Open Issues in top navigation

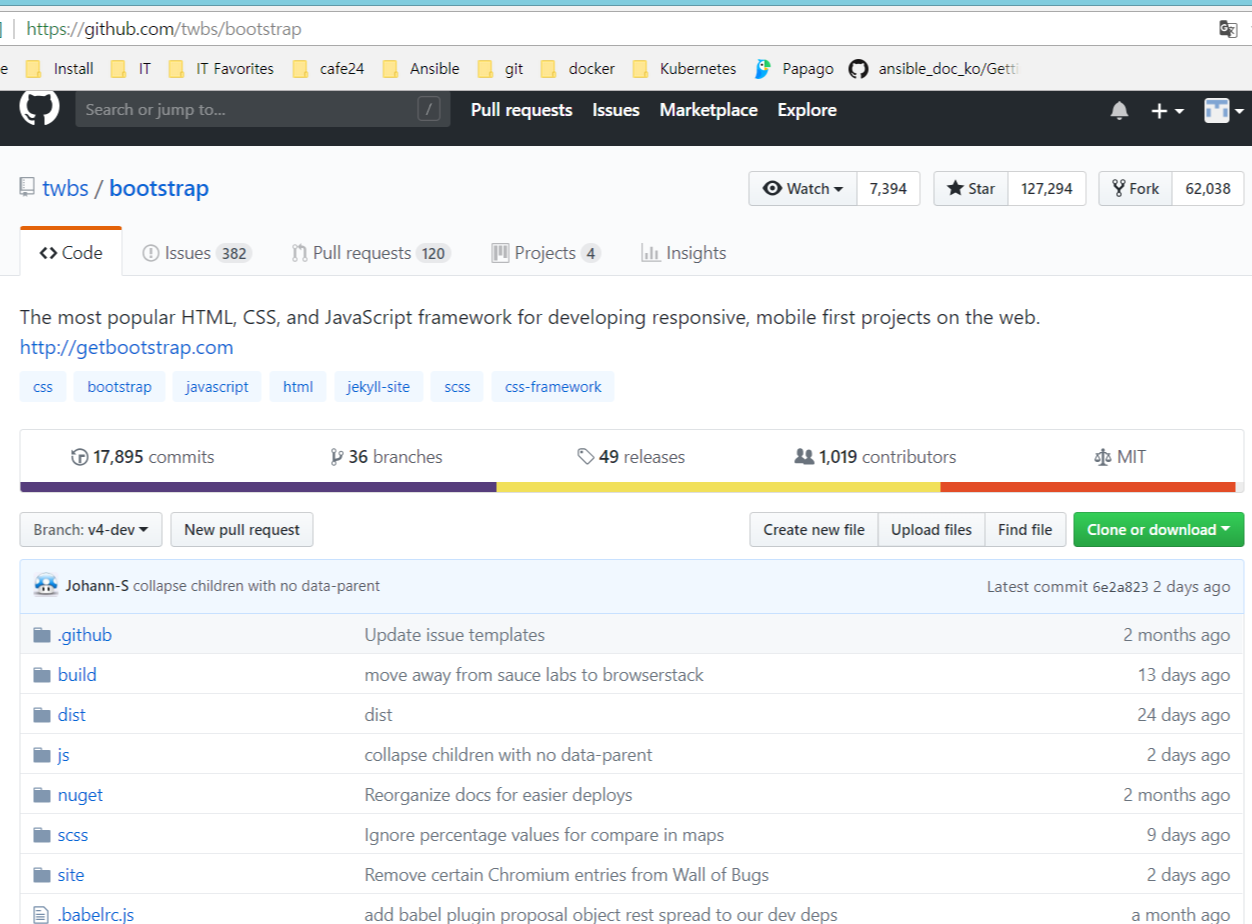coord(616,110)
